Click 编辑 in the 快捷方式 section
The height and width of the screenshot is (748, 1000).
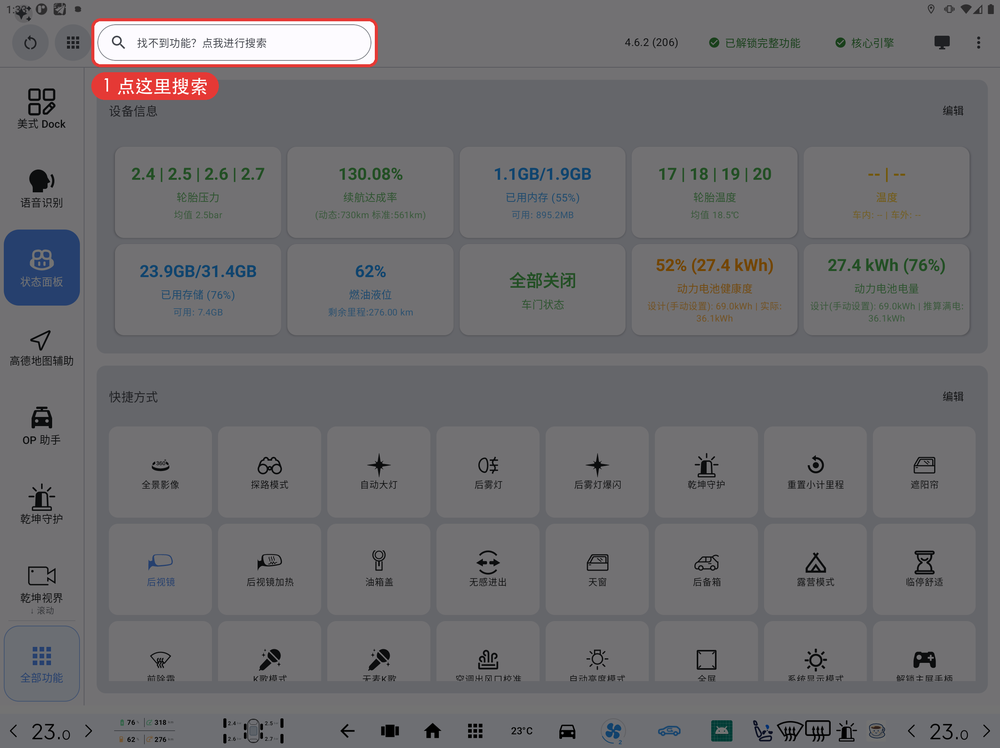953,397
